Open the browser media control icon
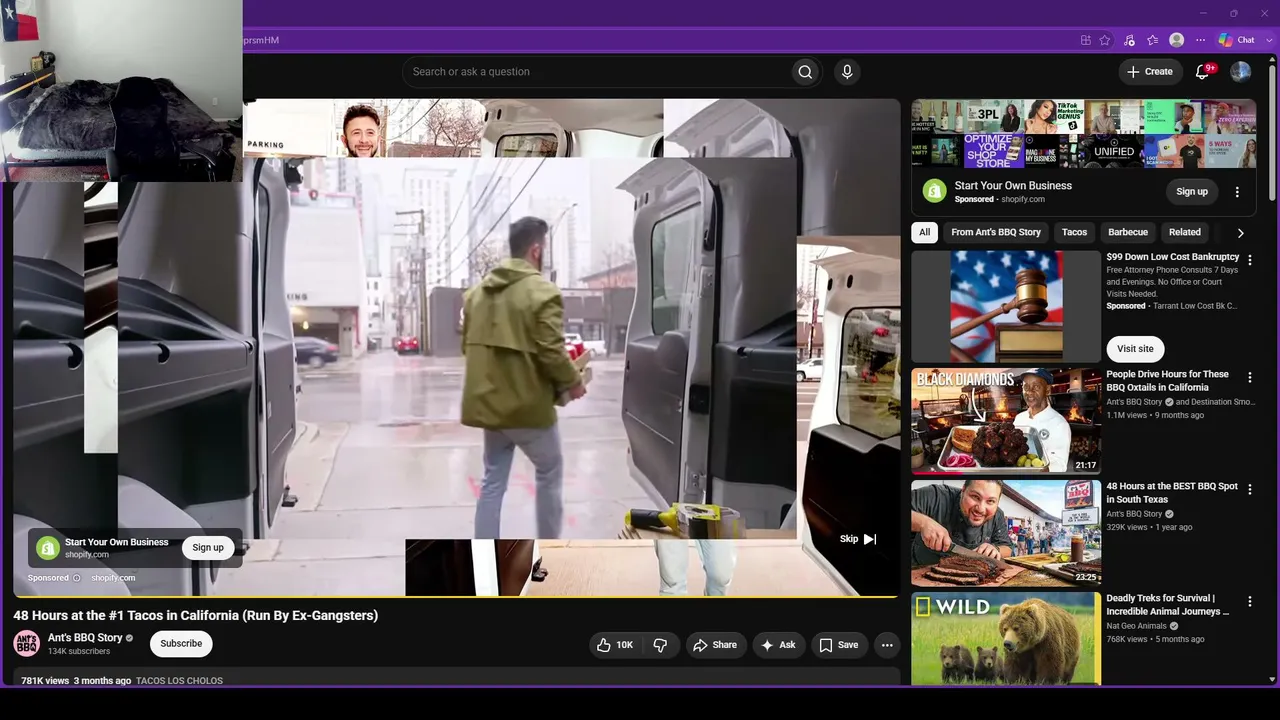Image resolution: width=1280 pixels, height=720 pixels. (x=1129, y=40)
